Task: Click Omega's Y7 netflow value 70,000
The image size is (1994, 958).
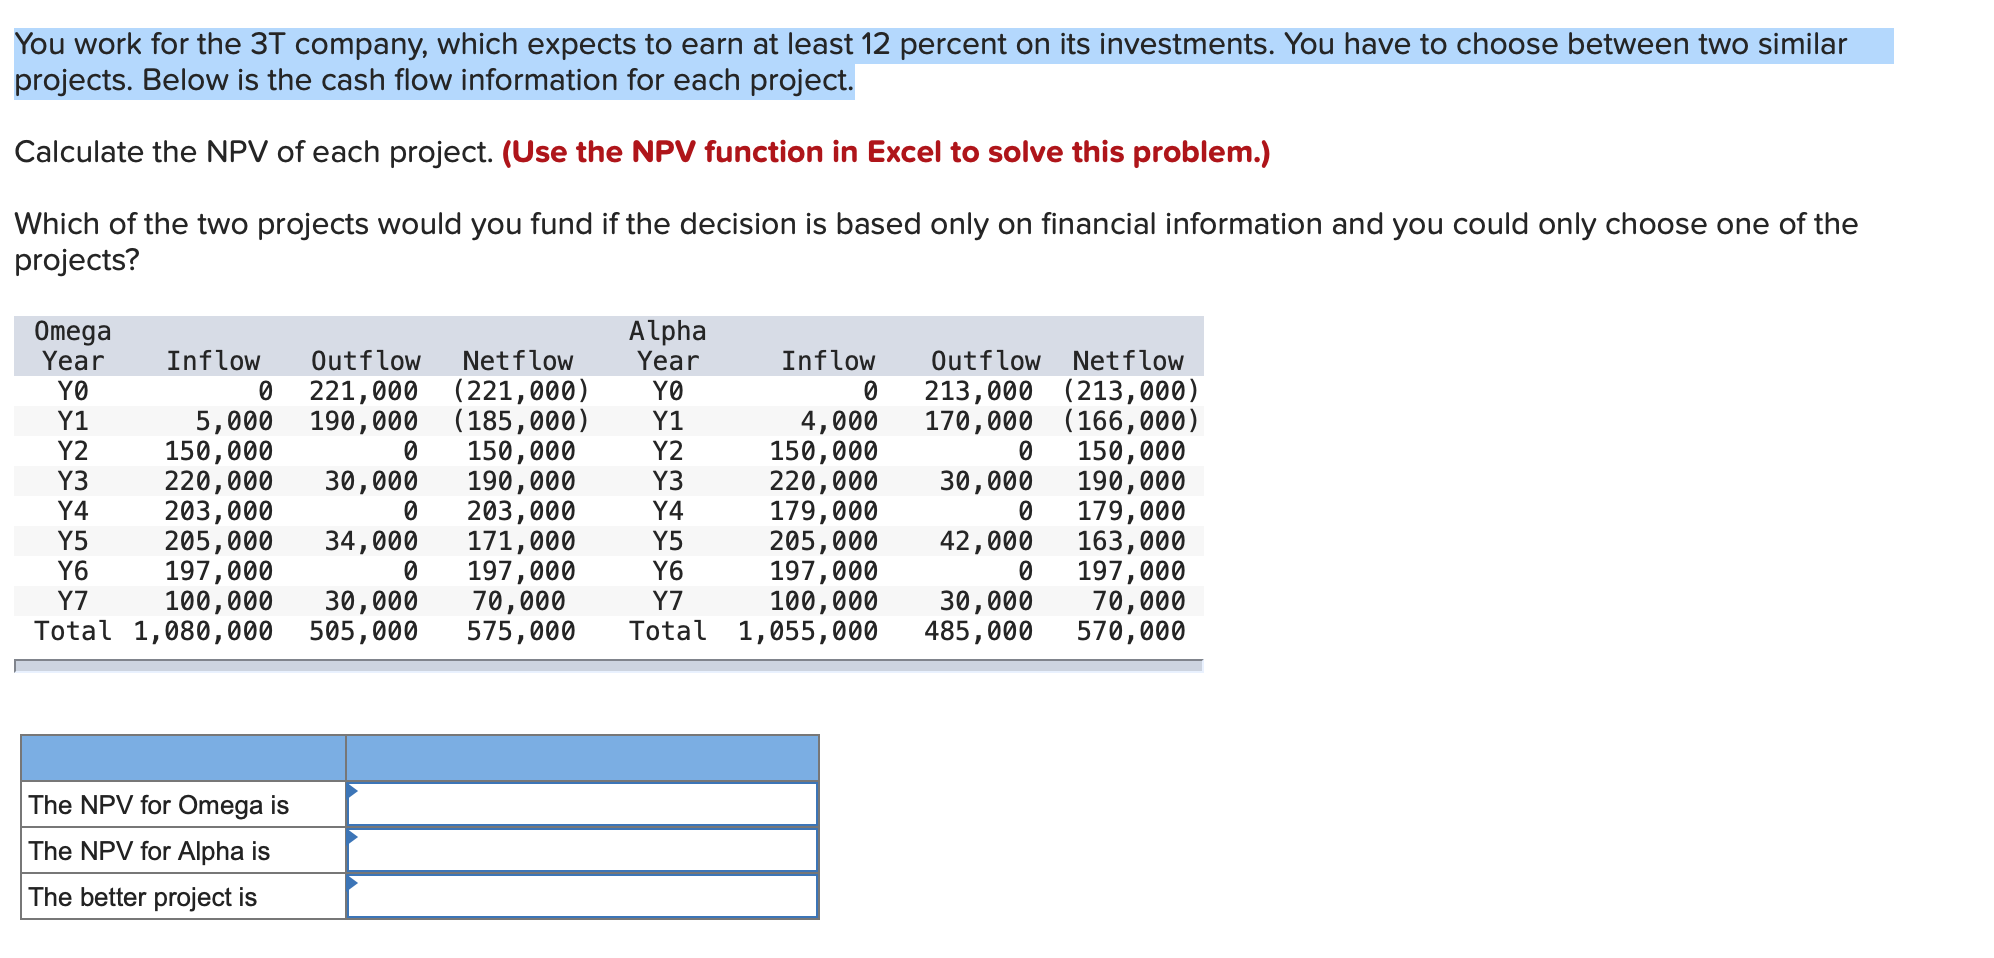Action: tap(519, 601)
